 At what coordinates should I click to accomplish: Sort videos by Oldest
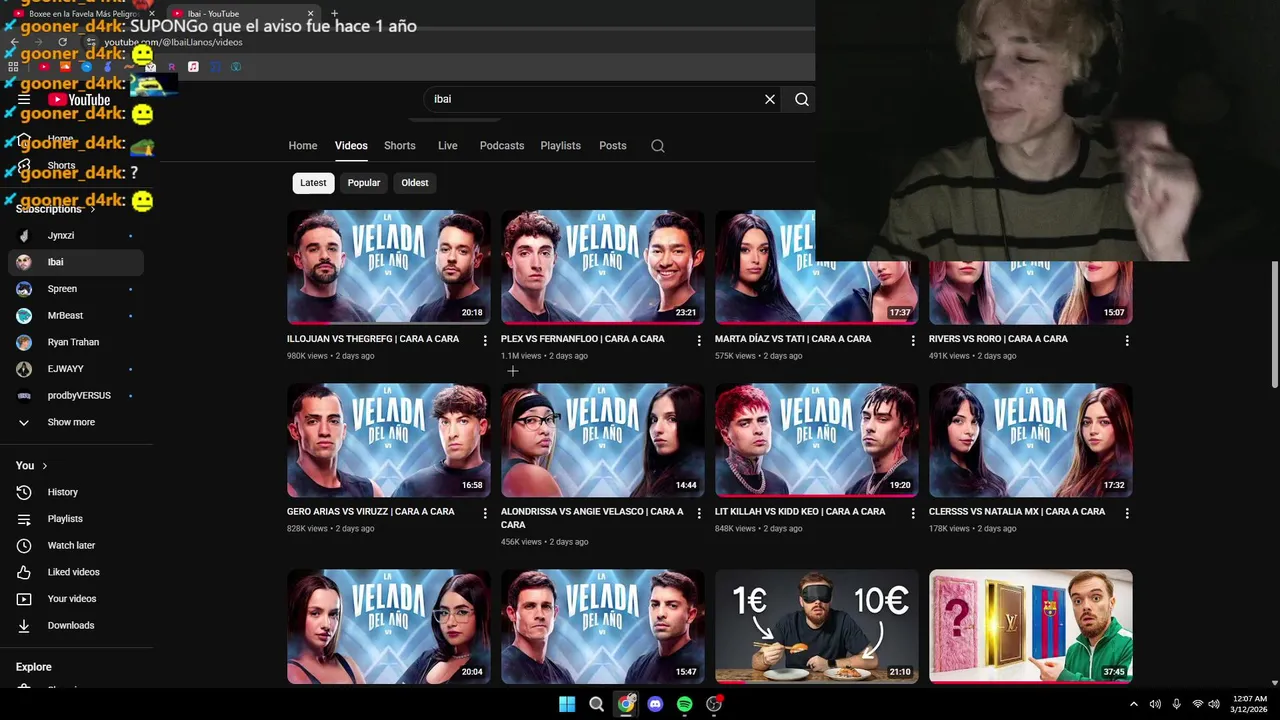point(415,183)
